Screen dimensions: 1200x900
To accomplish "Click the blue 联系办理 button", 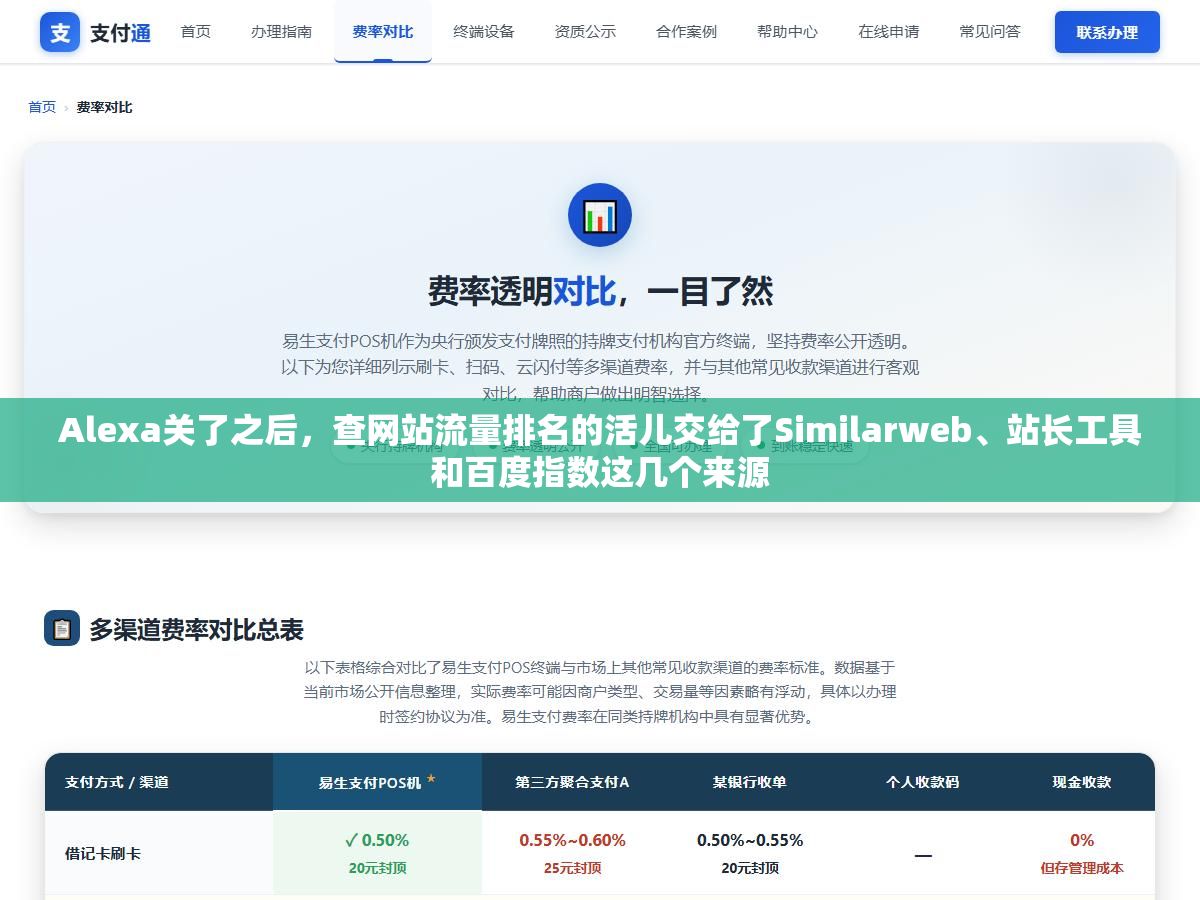I will (1107, 32).
